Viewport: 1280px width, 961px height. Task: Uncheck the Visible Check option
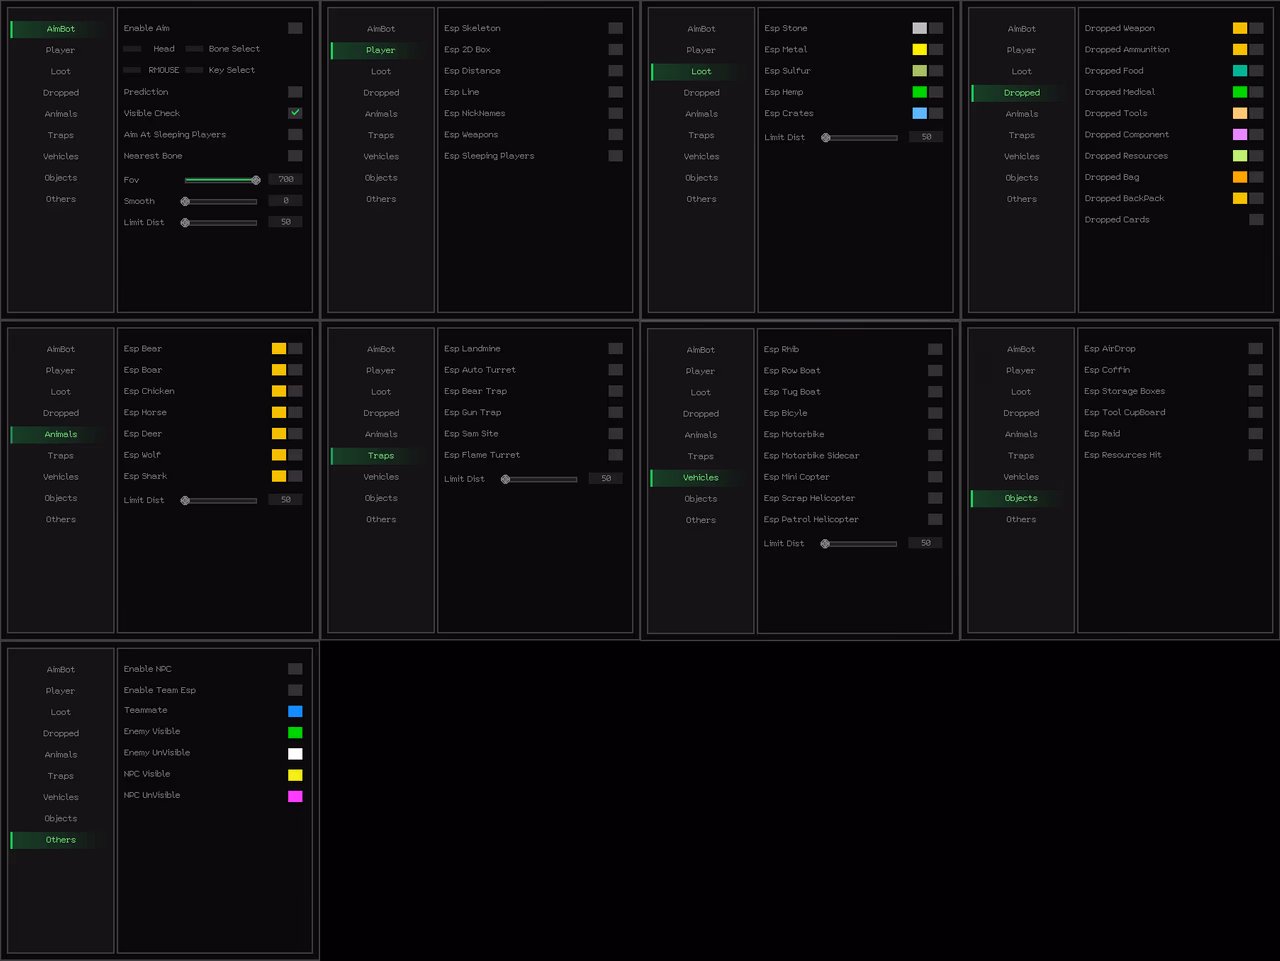coord(295,113)
